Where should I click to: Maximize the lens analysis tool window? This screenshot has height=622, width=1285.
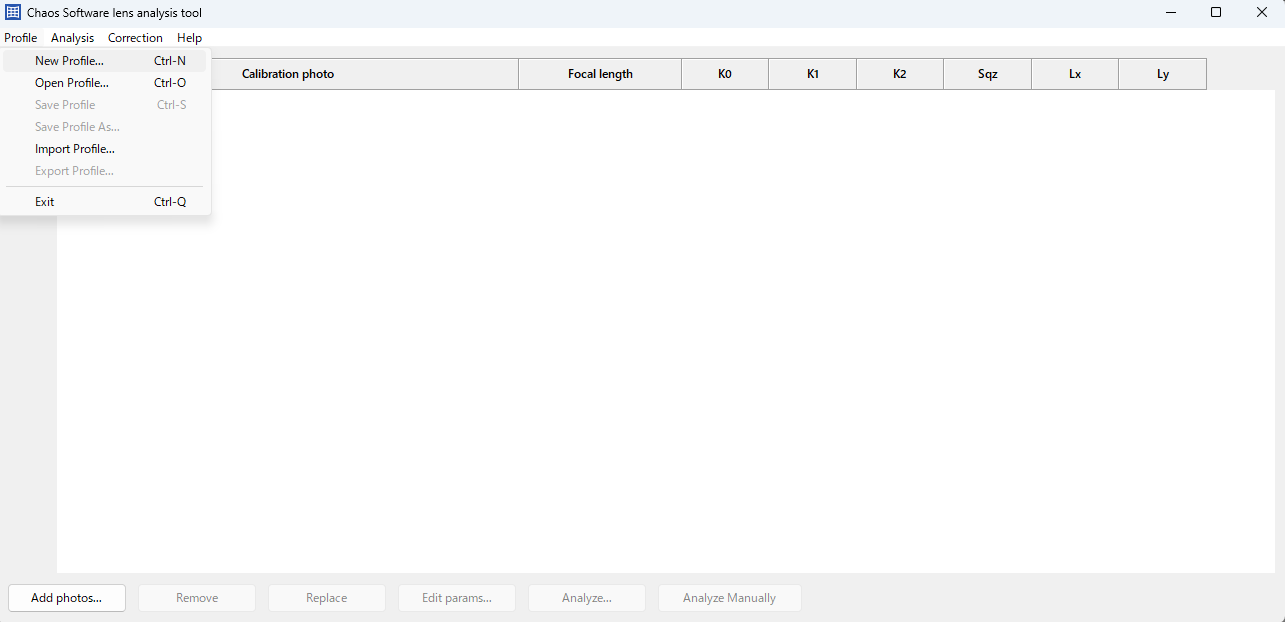(x=1216, y=13)
